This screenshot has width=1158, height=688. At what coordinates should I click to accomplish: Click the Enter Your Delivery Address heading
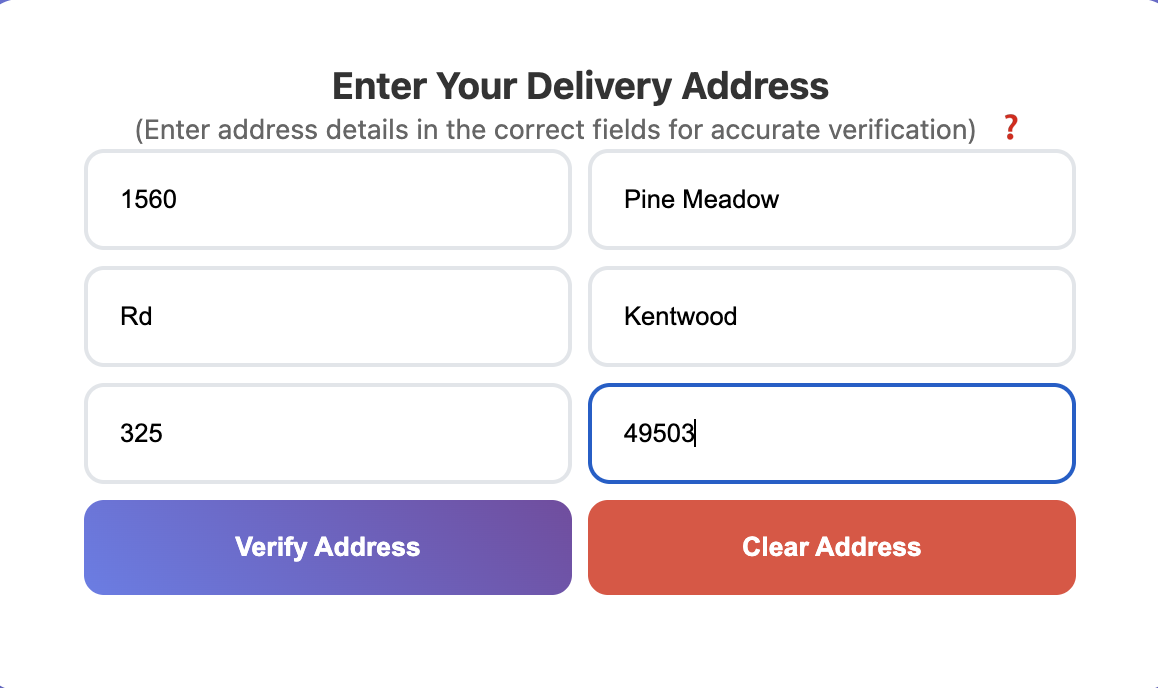(x=580, y=86)
